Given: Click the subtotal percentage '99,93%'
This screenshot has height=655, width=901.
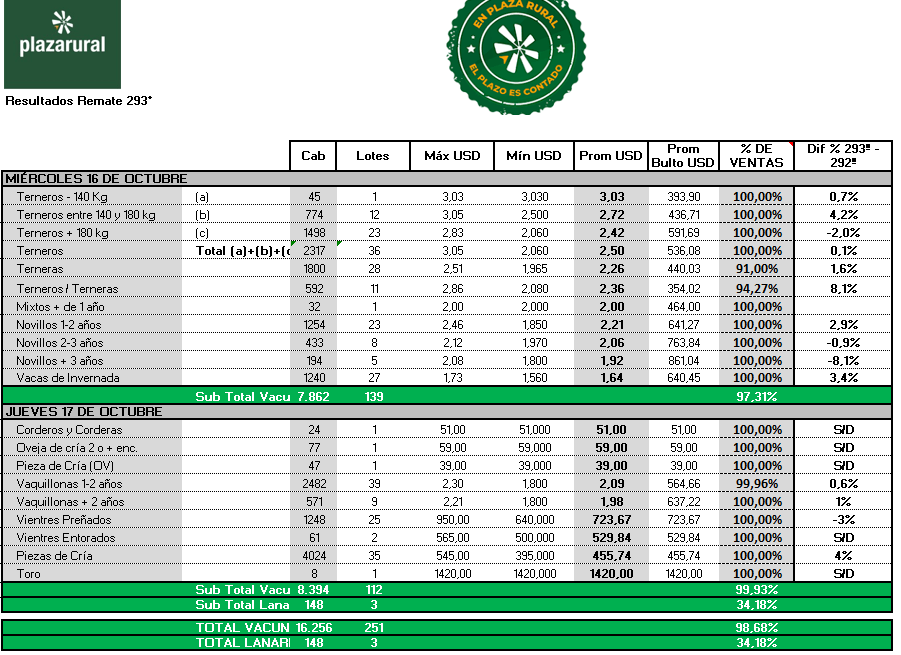Looking at the screenshot, I should [756, 590].
